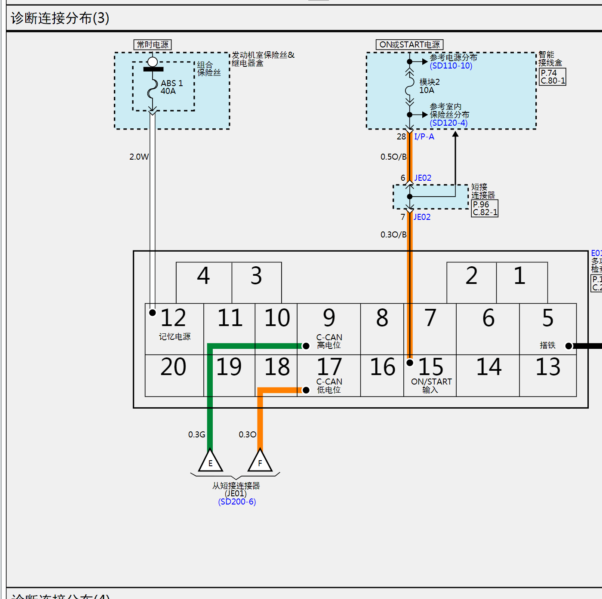Screen dimensions: 602x599
Task: Click connector pin 16
Action: point(382,376)
